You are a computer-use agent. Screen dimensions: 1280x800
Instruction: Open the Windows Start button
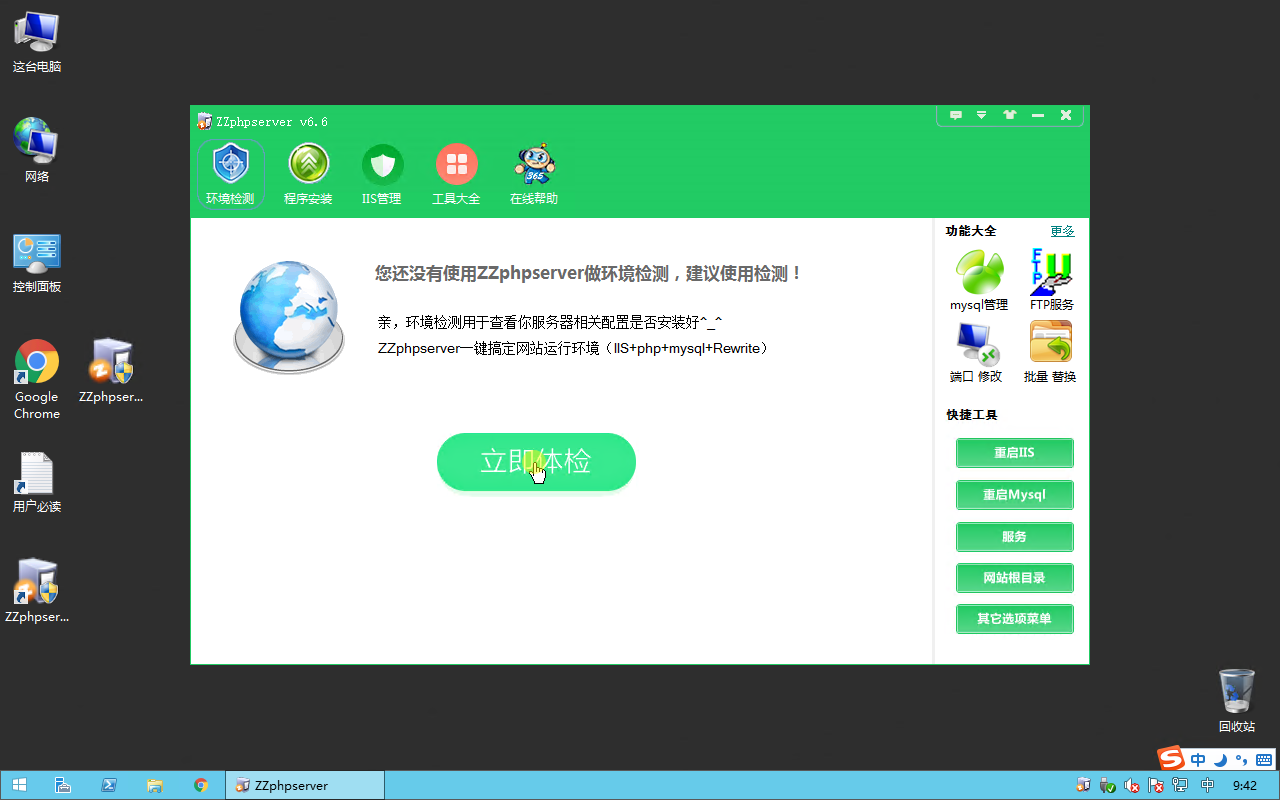tap(19, 785)
